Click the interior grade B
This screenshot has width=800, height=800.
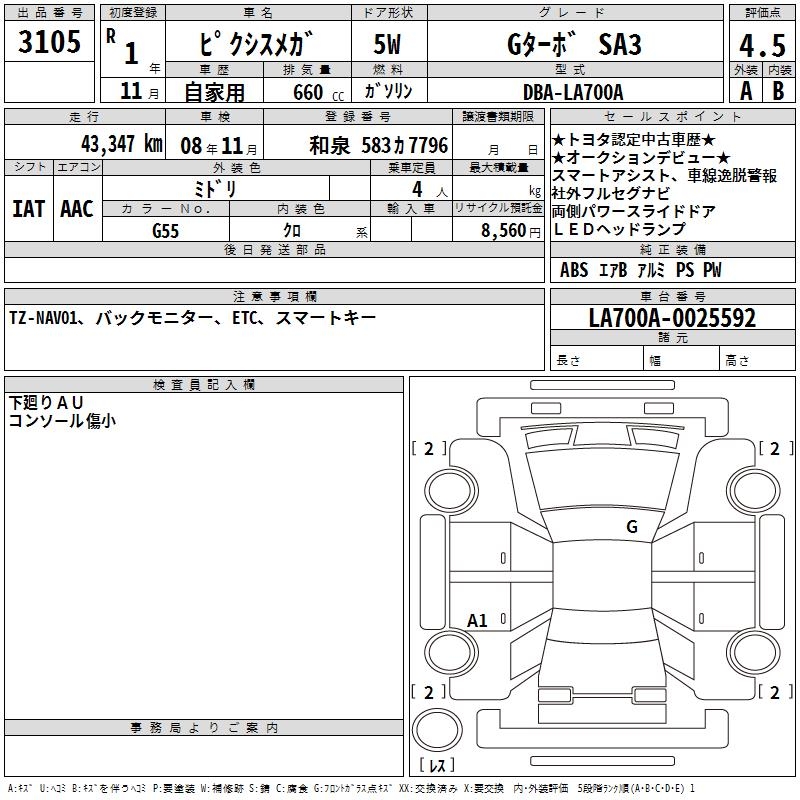coord(778,91)
